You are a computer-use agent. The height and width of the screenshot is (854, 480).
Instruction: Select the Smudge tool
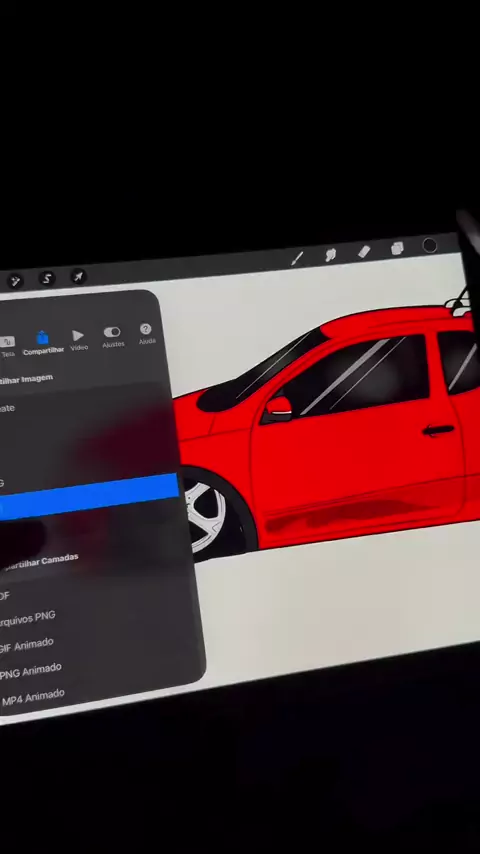pyautogui.click(x=331, y=254)
